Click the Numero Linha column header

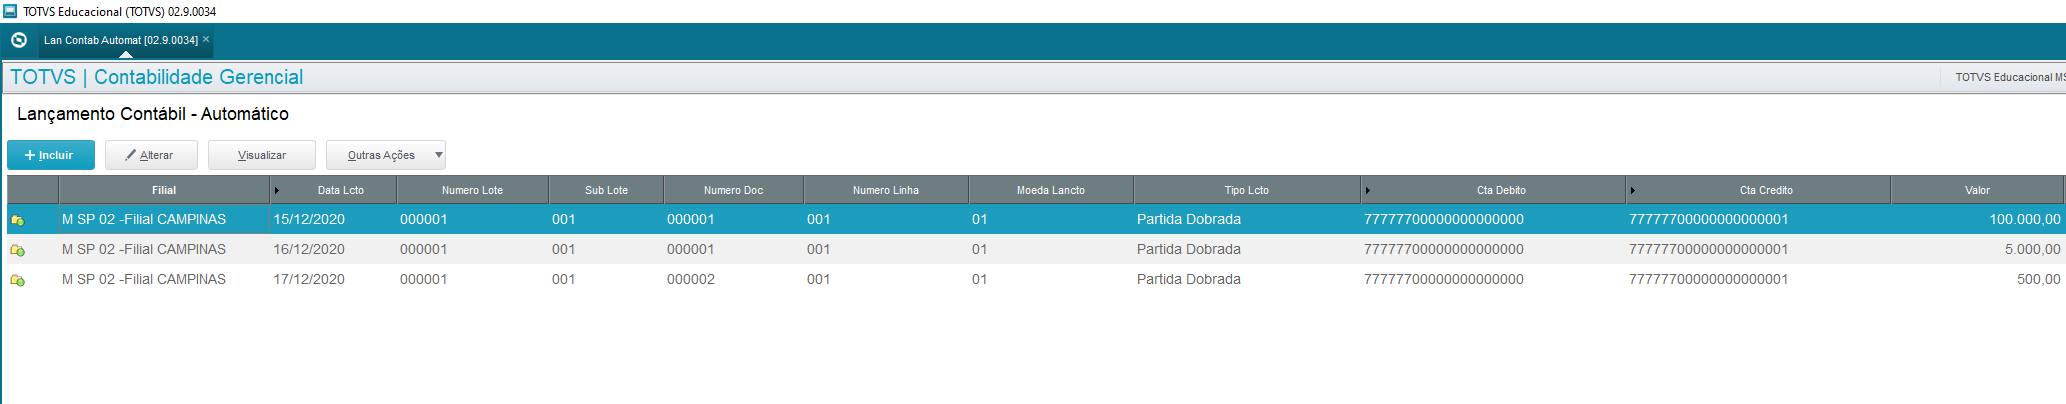pyautogui.click(x=886, y=190)
